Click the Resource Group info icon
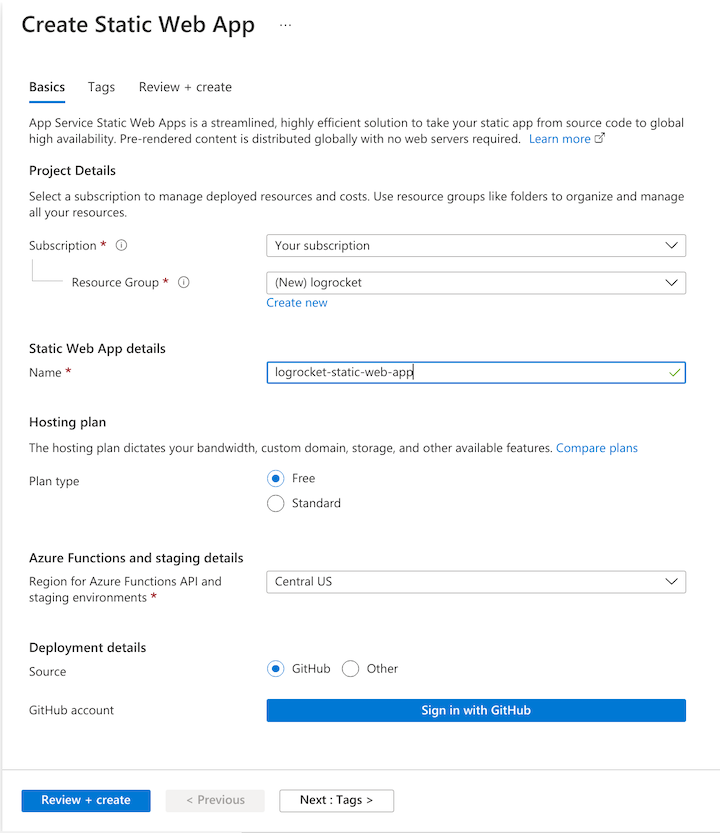The image size is (720, 833). tap(183, 283)
